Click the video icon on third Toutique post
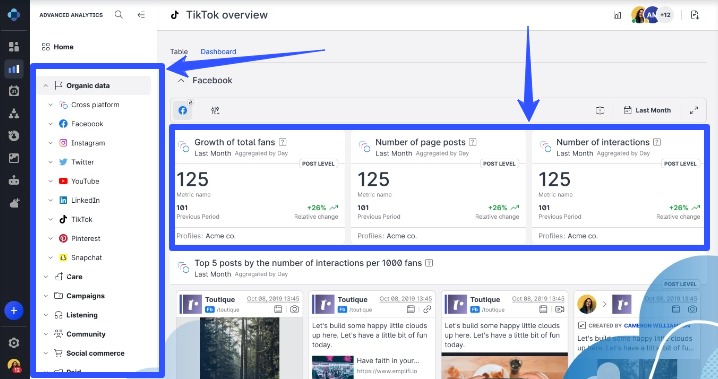718x379 pixels. [x=560, y=309]
